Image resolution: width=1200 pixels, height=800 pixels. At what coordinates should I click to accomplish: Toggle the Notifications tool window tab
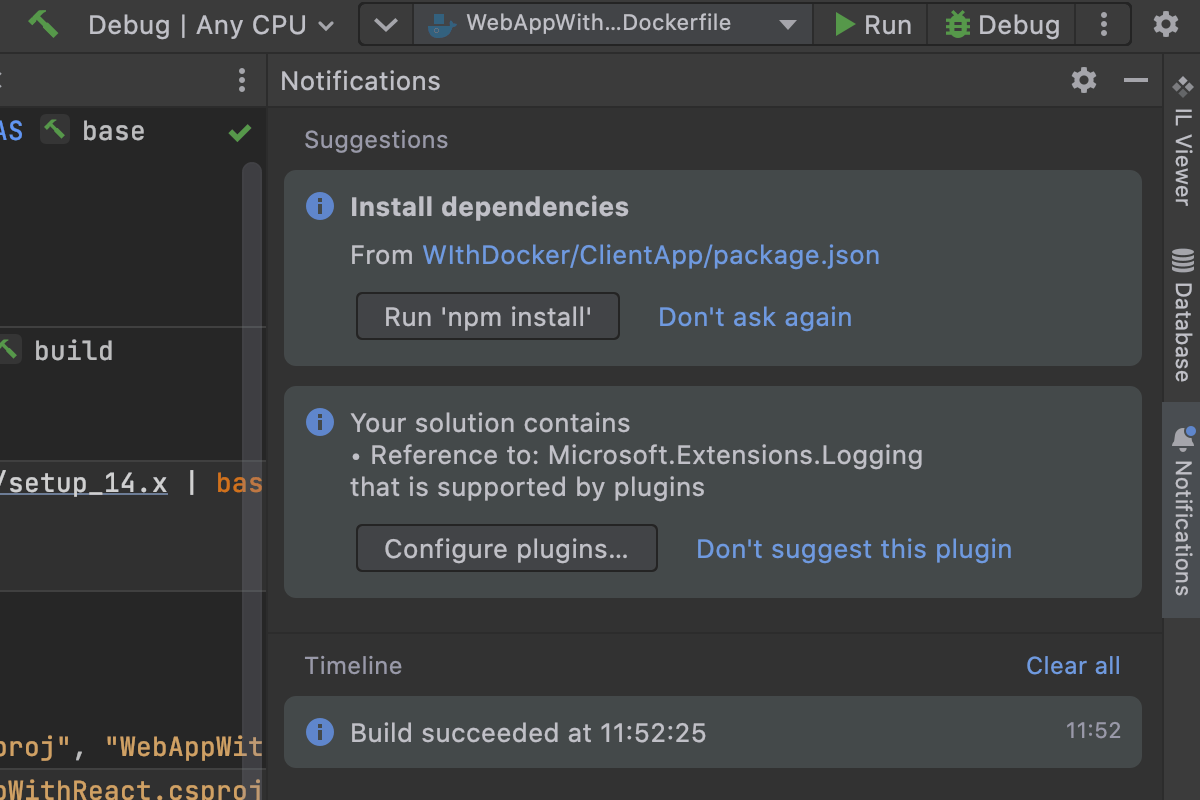pyautogui.click(x=1182, y=510)
